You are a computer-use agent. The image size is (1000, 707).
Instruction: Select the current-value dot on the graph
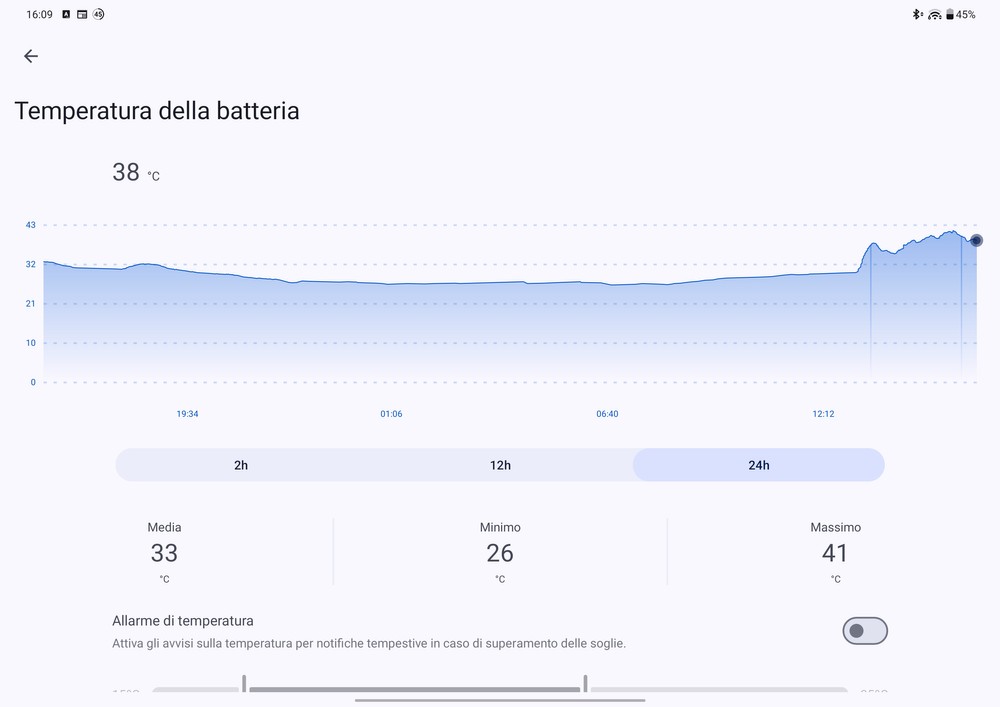point(976,240)
